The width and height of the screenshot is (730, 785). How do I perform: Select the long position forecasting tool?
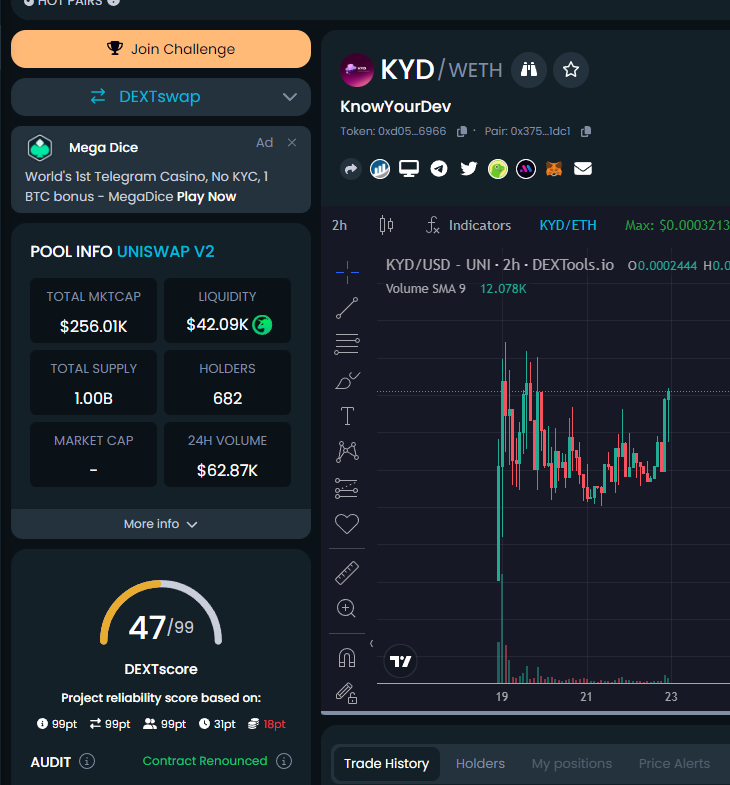tap(346, 489)
